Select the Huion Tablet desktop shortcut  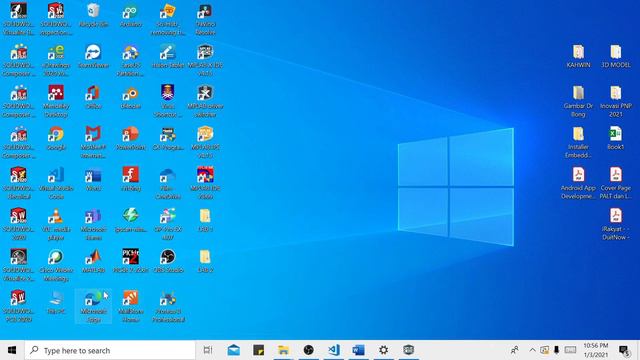[168, 56]
